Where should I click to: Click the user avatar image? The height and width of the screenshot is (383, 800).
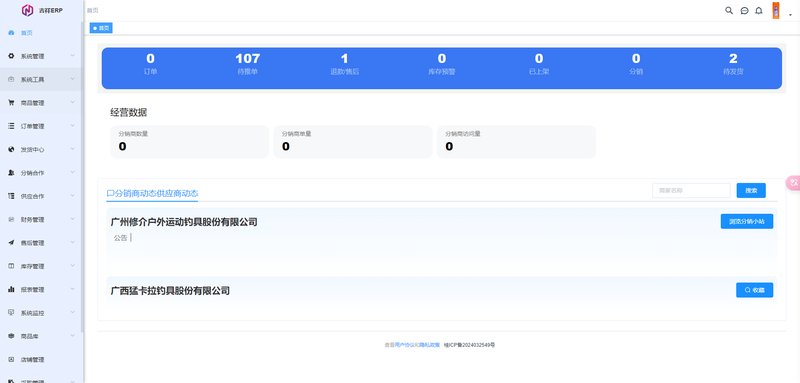(x=776, y=10)
